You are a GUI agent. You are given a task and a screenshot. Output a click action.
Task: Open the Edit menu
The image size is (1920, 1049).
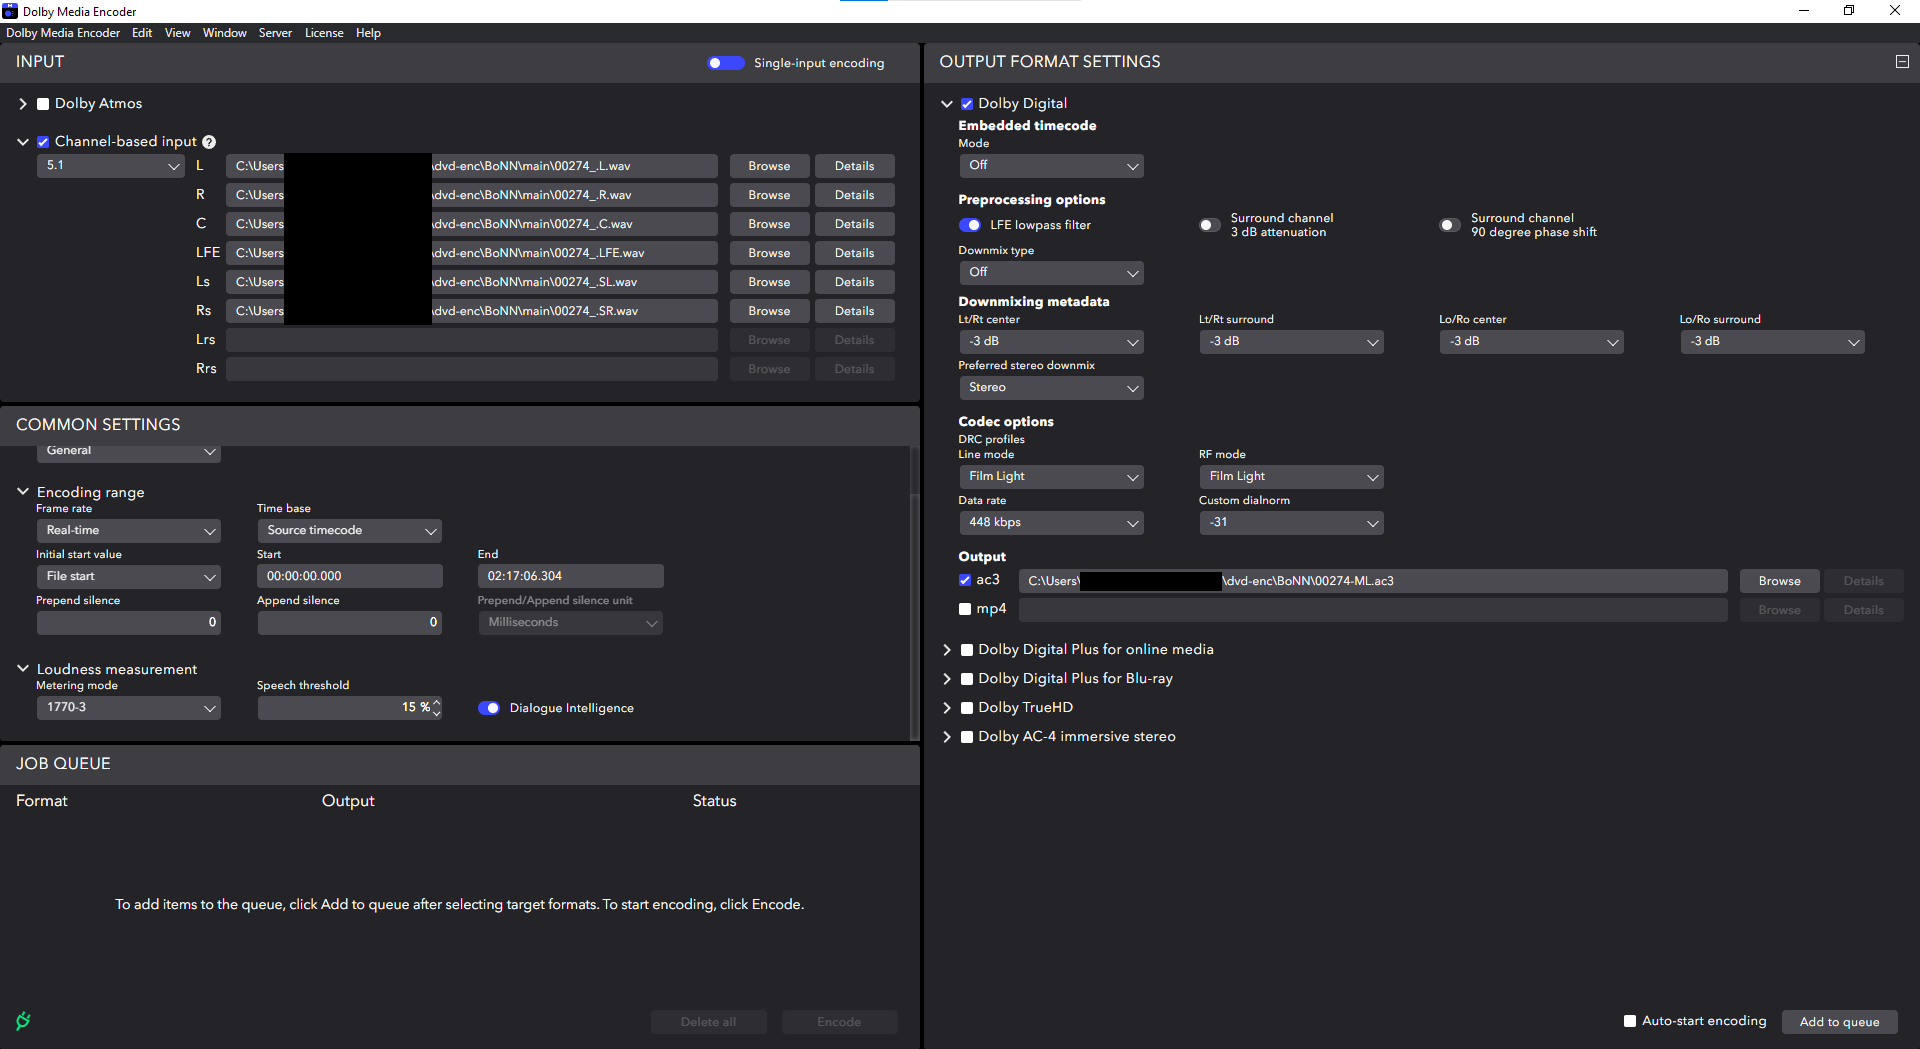tap(142, 33)
